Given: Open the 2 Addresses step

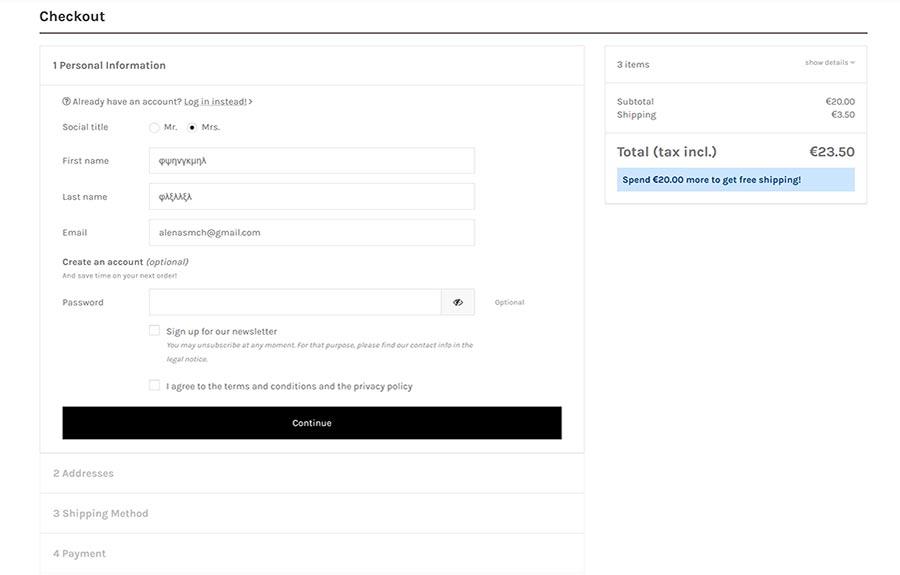Looking at the screenshot, I should (312, 473).
